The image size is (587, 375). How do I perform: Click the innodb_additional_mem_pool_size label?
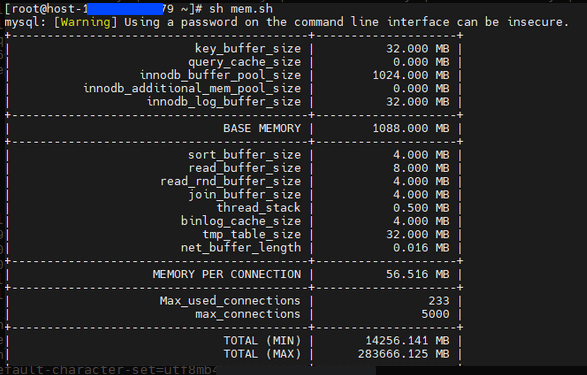click(192, 89)
